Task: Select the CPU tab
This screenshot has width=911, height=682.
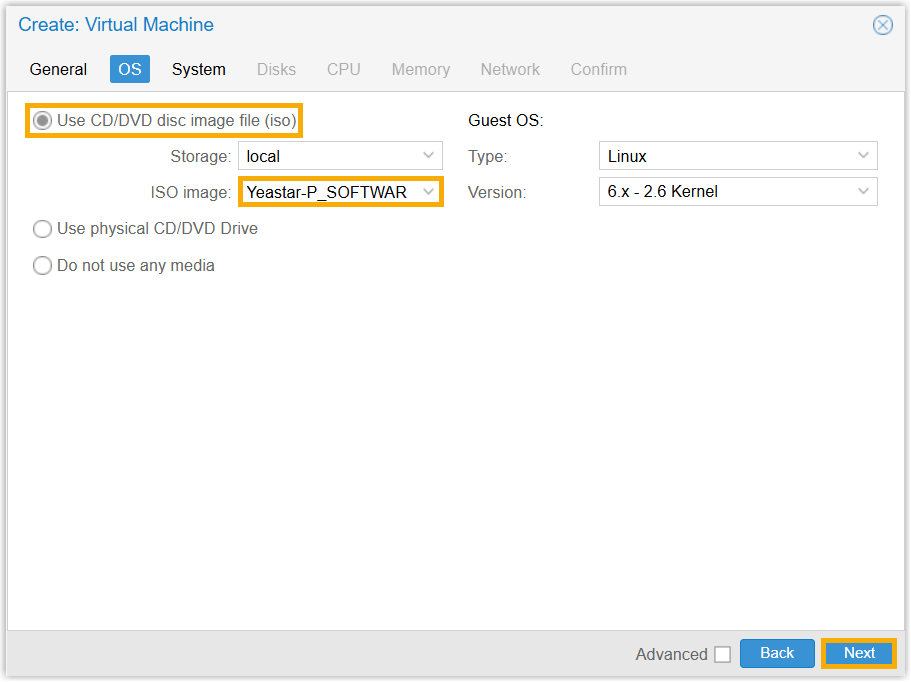Action: pyautogui.click(x=343, y=69)
